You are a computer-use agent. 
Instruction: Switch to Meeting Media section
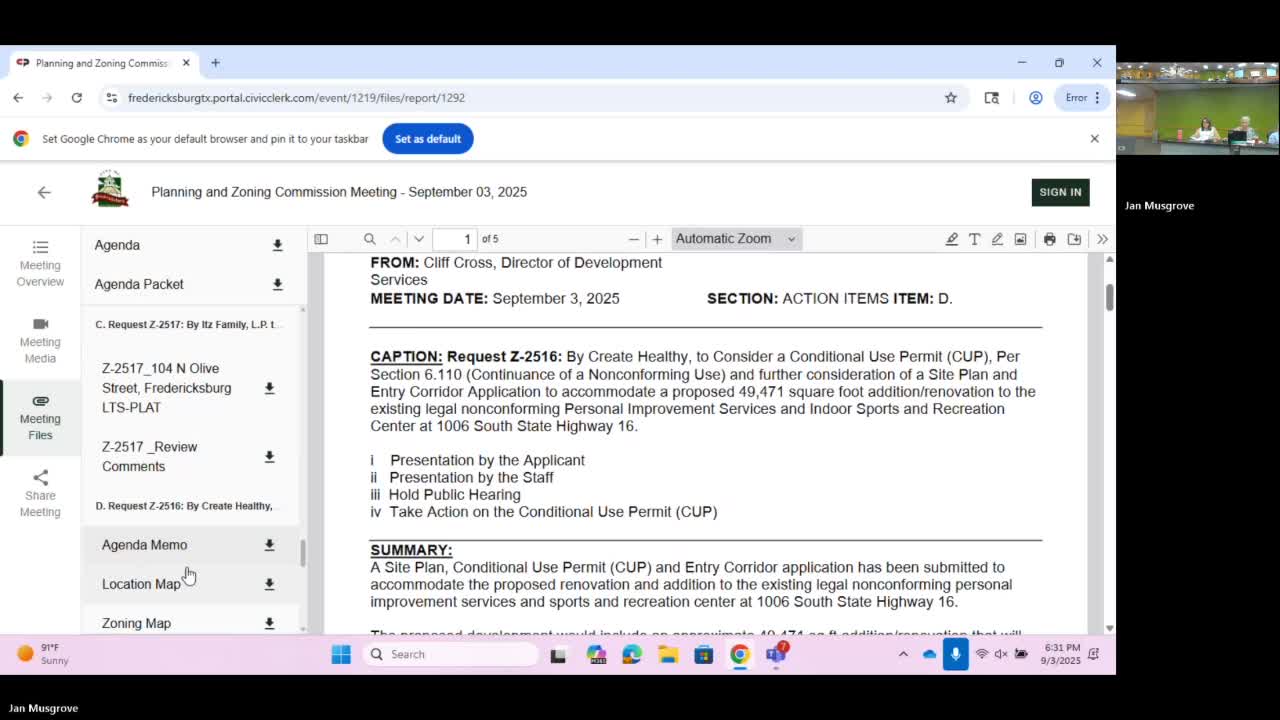pyautogui.click(x=40, y=340)
